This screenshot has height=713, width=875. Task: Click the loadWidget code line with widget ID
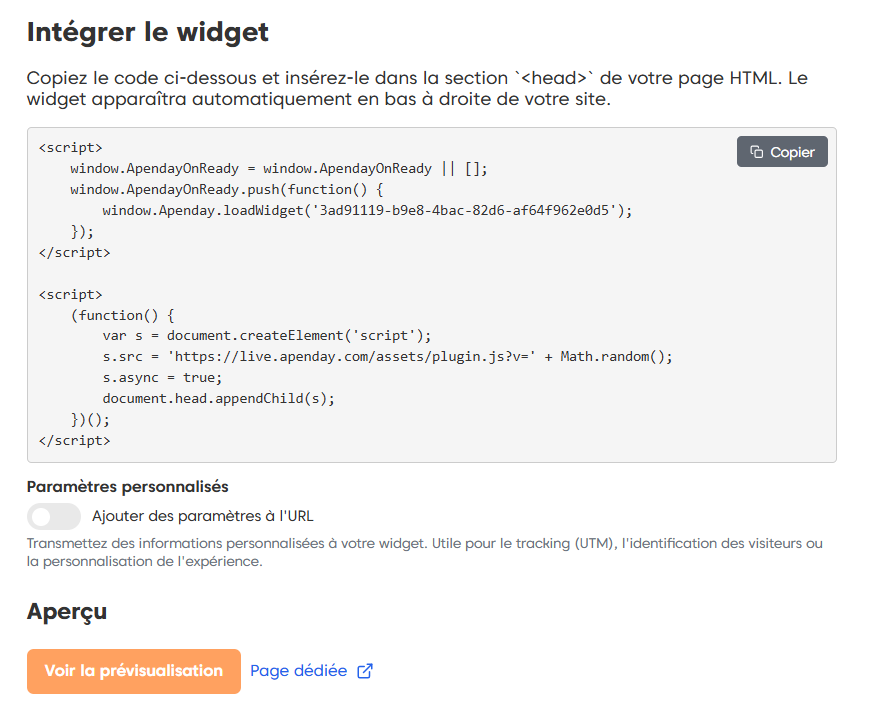click(367, 210)
